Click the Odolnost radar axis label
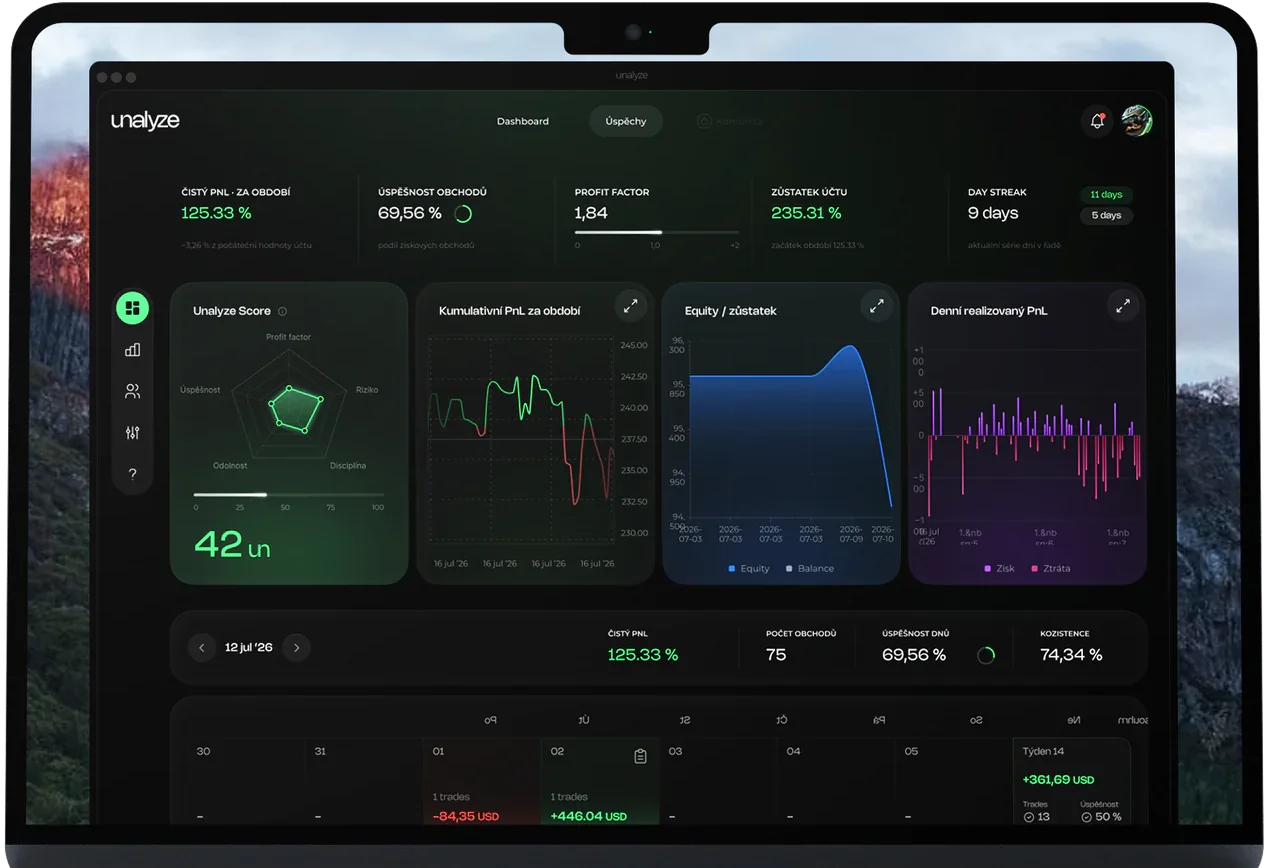This screenshot has width=1268, height=868. 230,466
